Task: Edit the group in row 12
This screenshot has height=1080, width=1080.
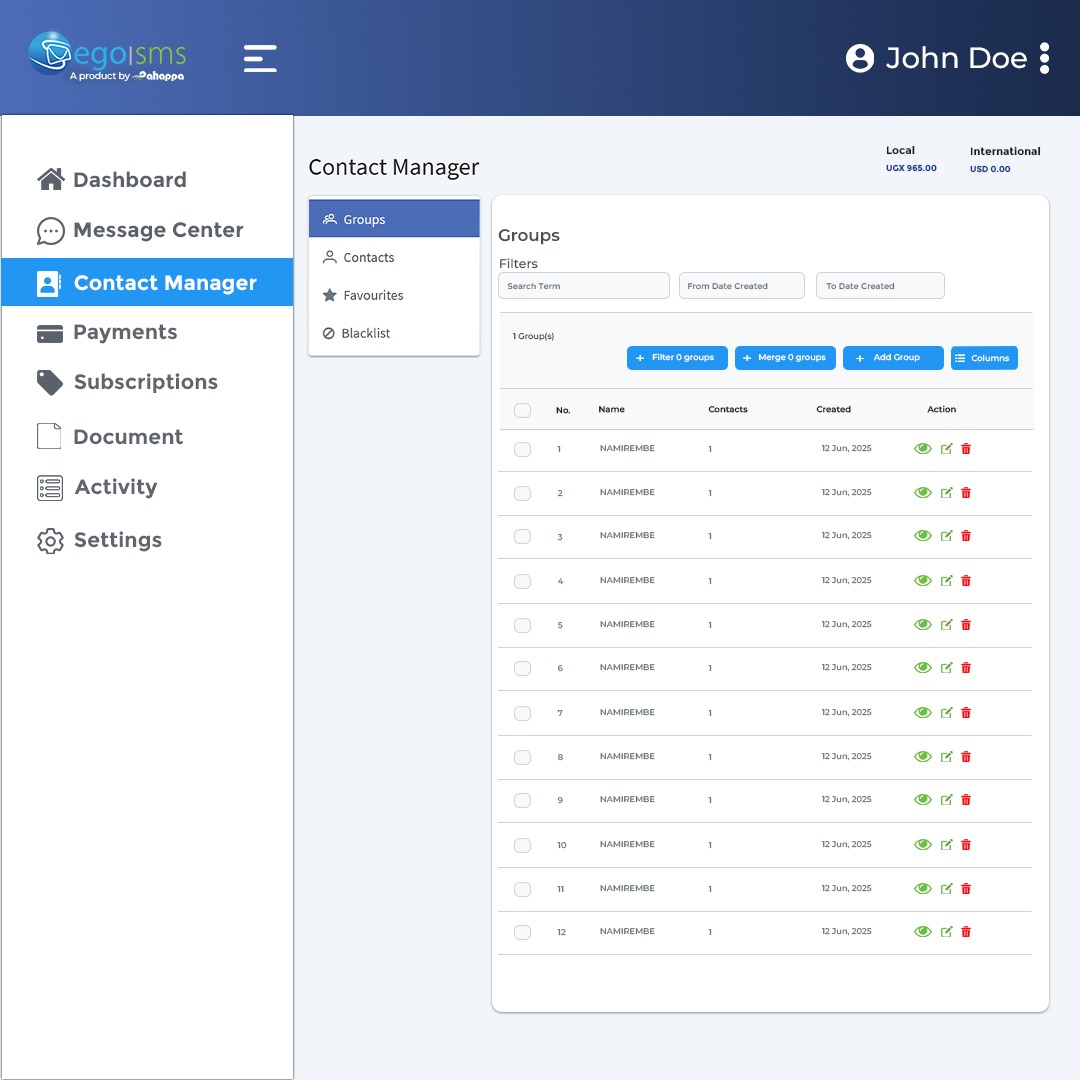Action: (946, 932)
